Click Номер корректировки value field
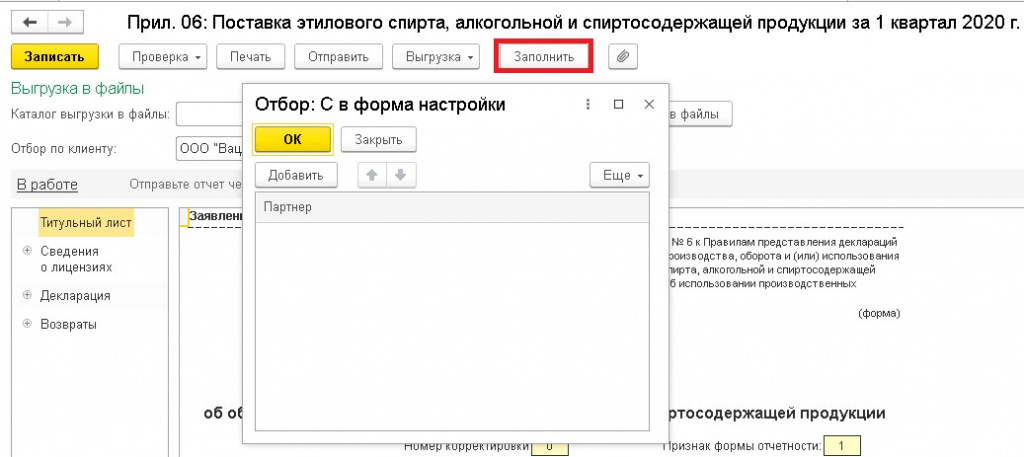Screen dimensions: 1024x457 coord(550,447)
